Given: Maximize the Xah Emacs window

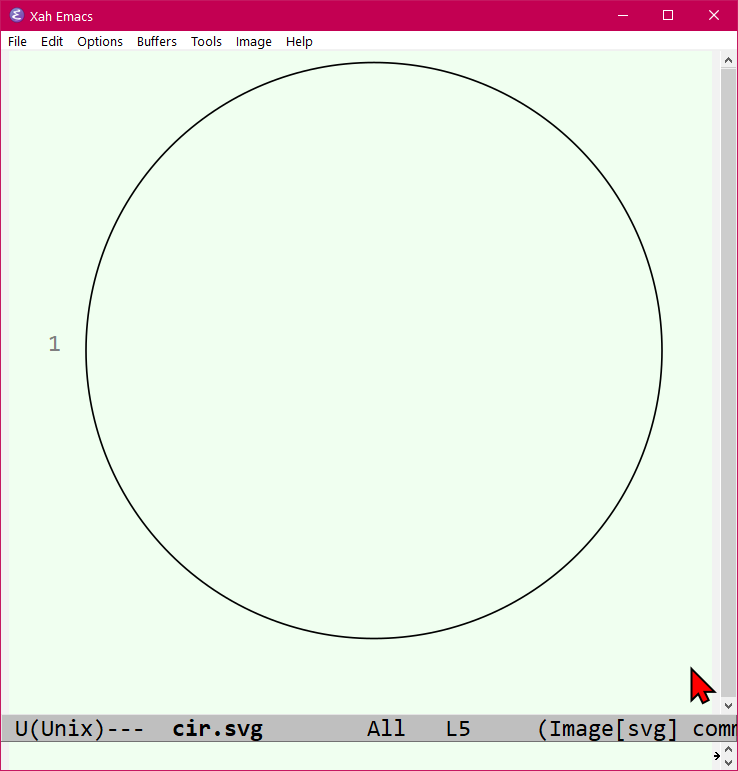Looking at the screenshot, I should (668, 15).
